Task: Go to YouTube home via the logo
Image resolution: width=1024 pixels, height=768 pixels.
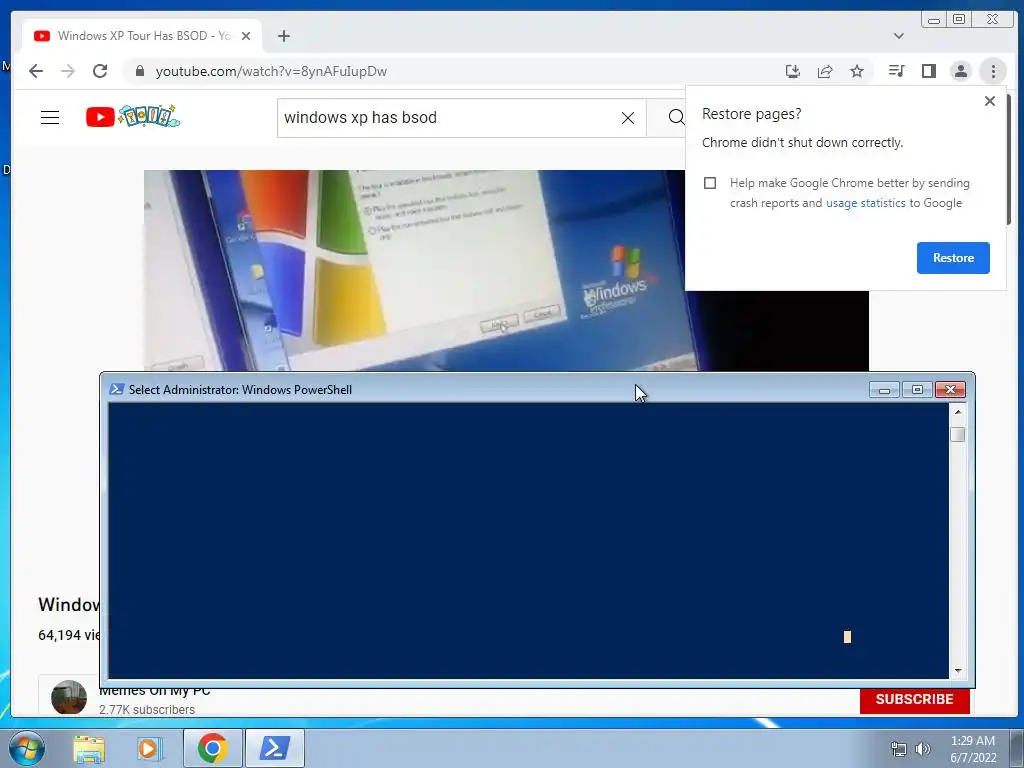Action: (133, 117)
